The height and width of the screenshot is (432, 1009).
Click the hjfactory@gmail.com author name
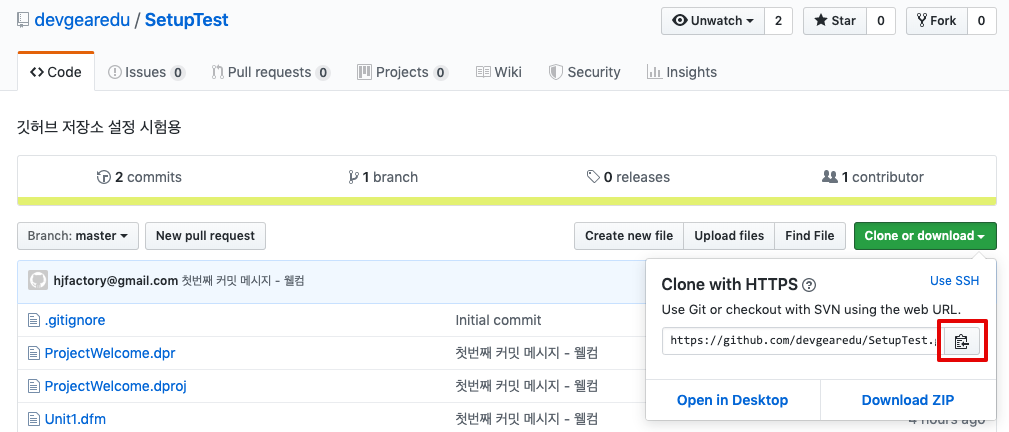(115, 281)
